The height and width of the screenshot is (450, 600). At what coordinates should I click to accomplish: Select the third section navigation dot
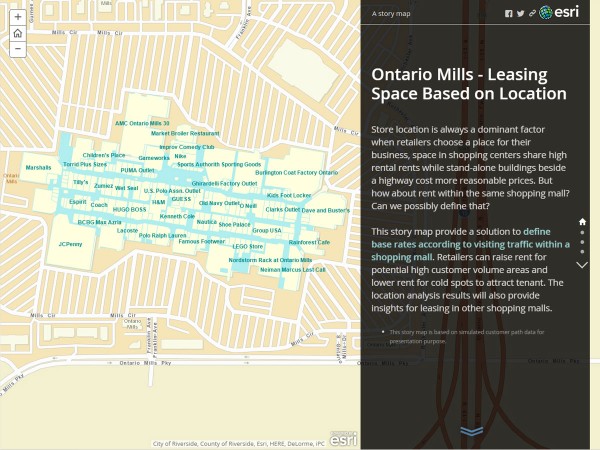tap(583, 254)
